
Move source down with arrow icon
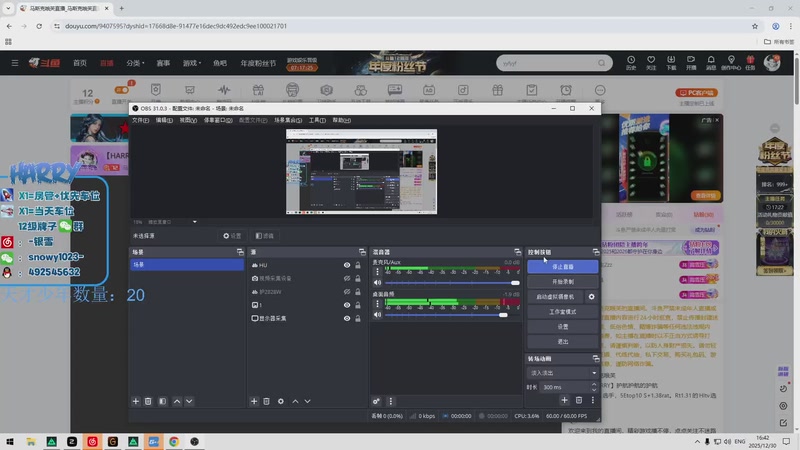tap(309, 401)
